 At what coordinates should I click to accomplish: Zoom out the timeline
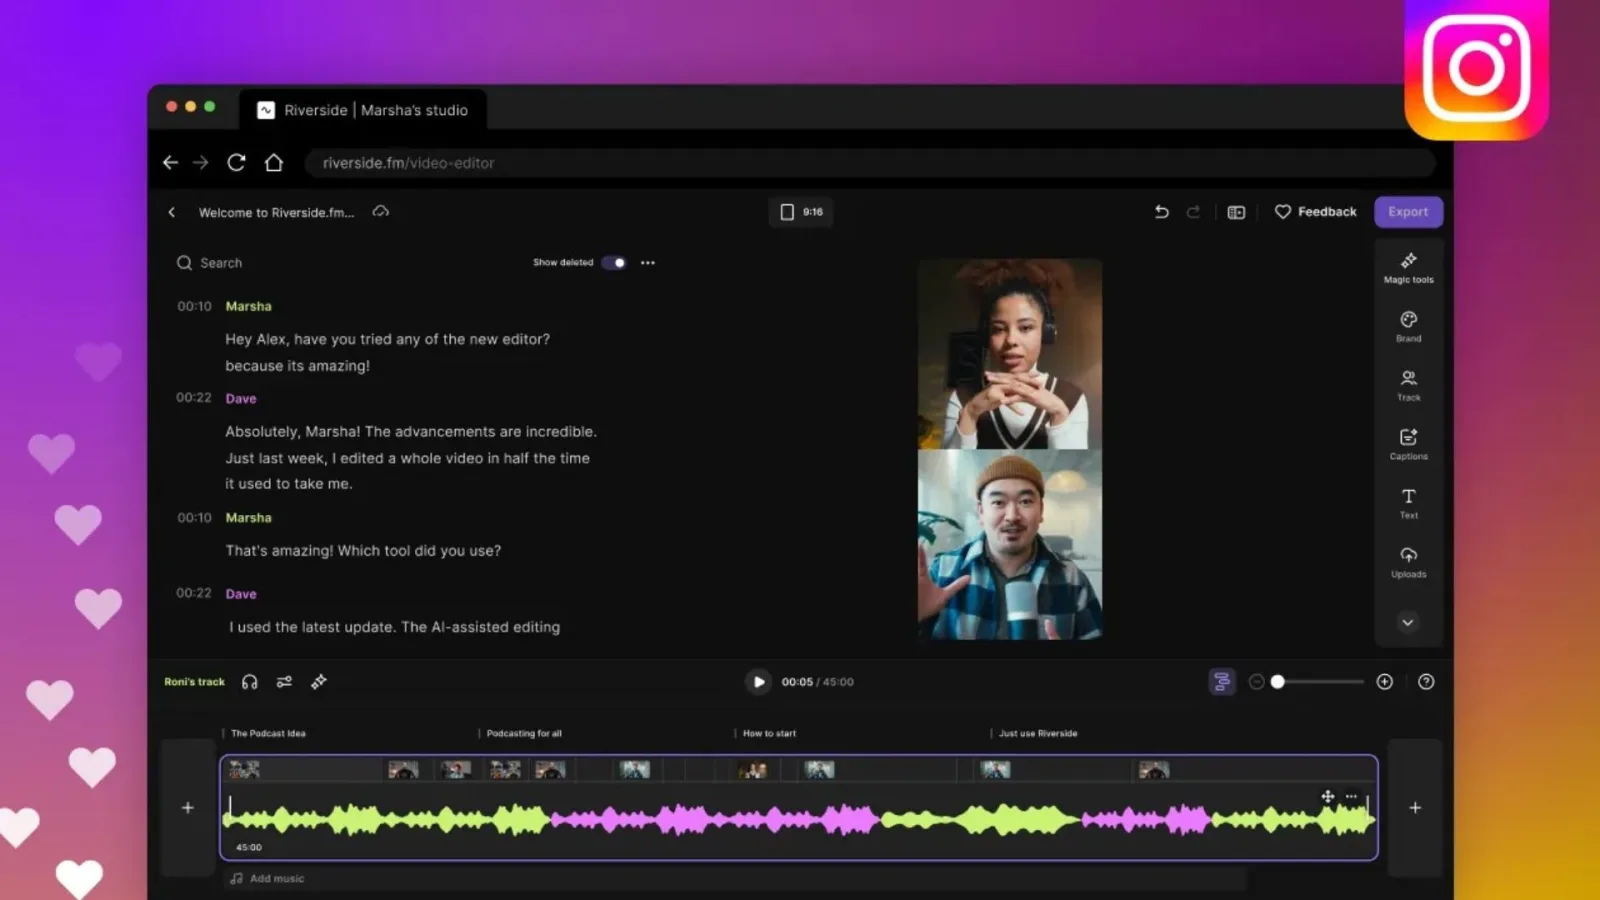coord(1256,682)
